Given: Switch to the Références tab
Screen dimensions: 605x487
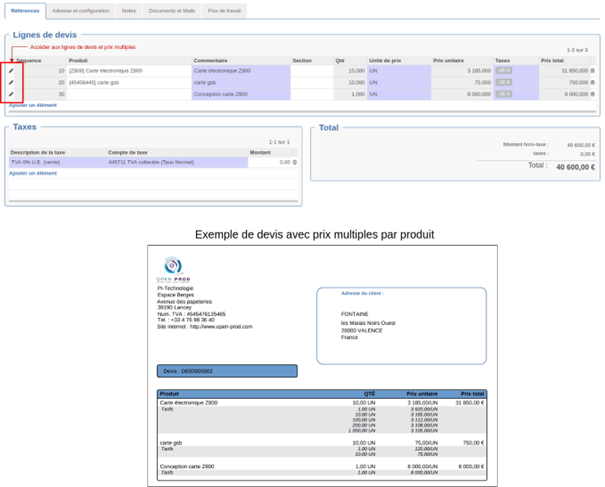Looking at the screenshot, I should click(25, 11).
